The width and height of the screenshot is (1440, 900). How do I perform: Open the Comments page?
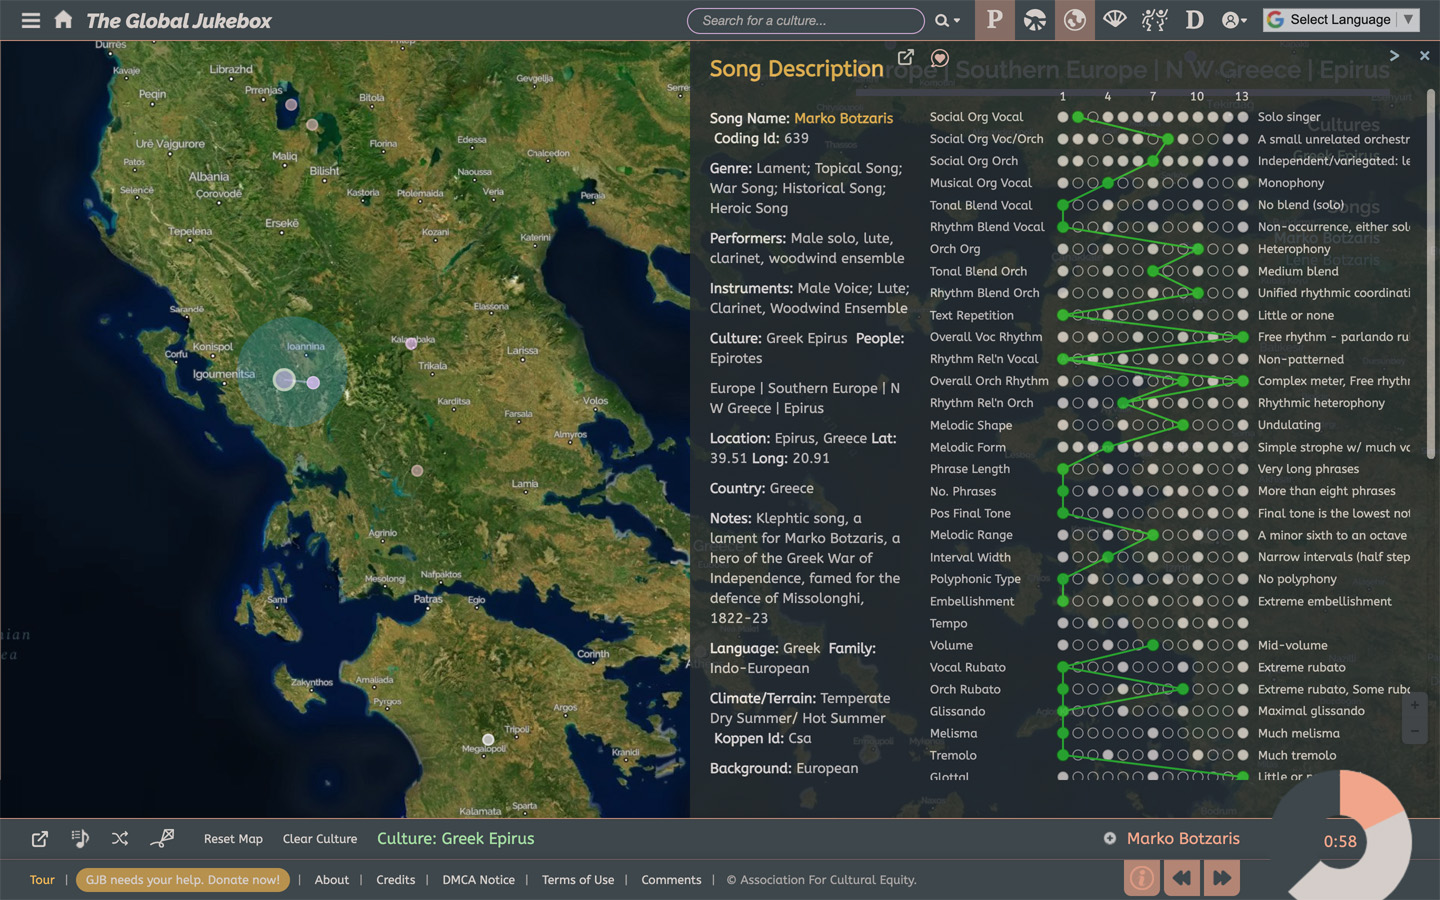coord(671,880)
